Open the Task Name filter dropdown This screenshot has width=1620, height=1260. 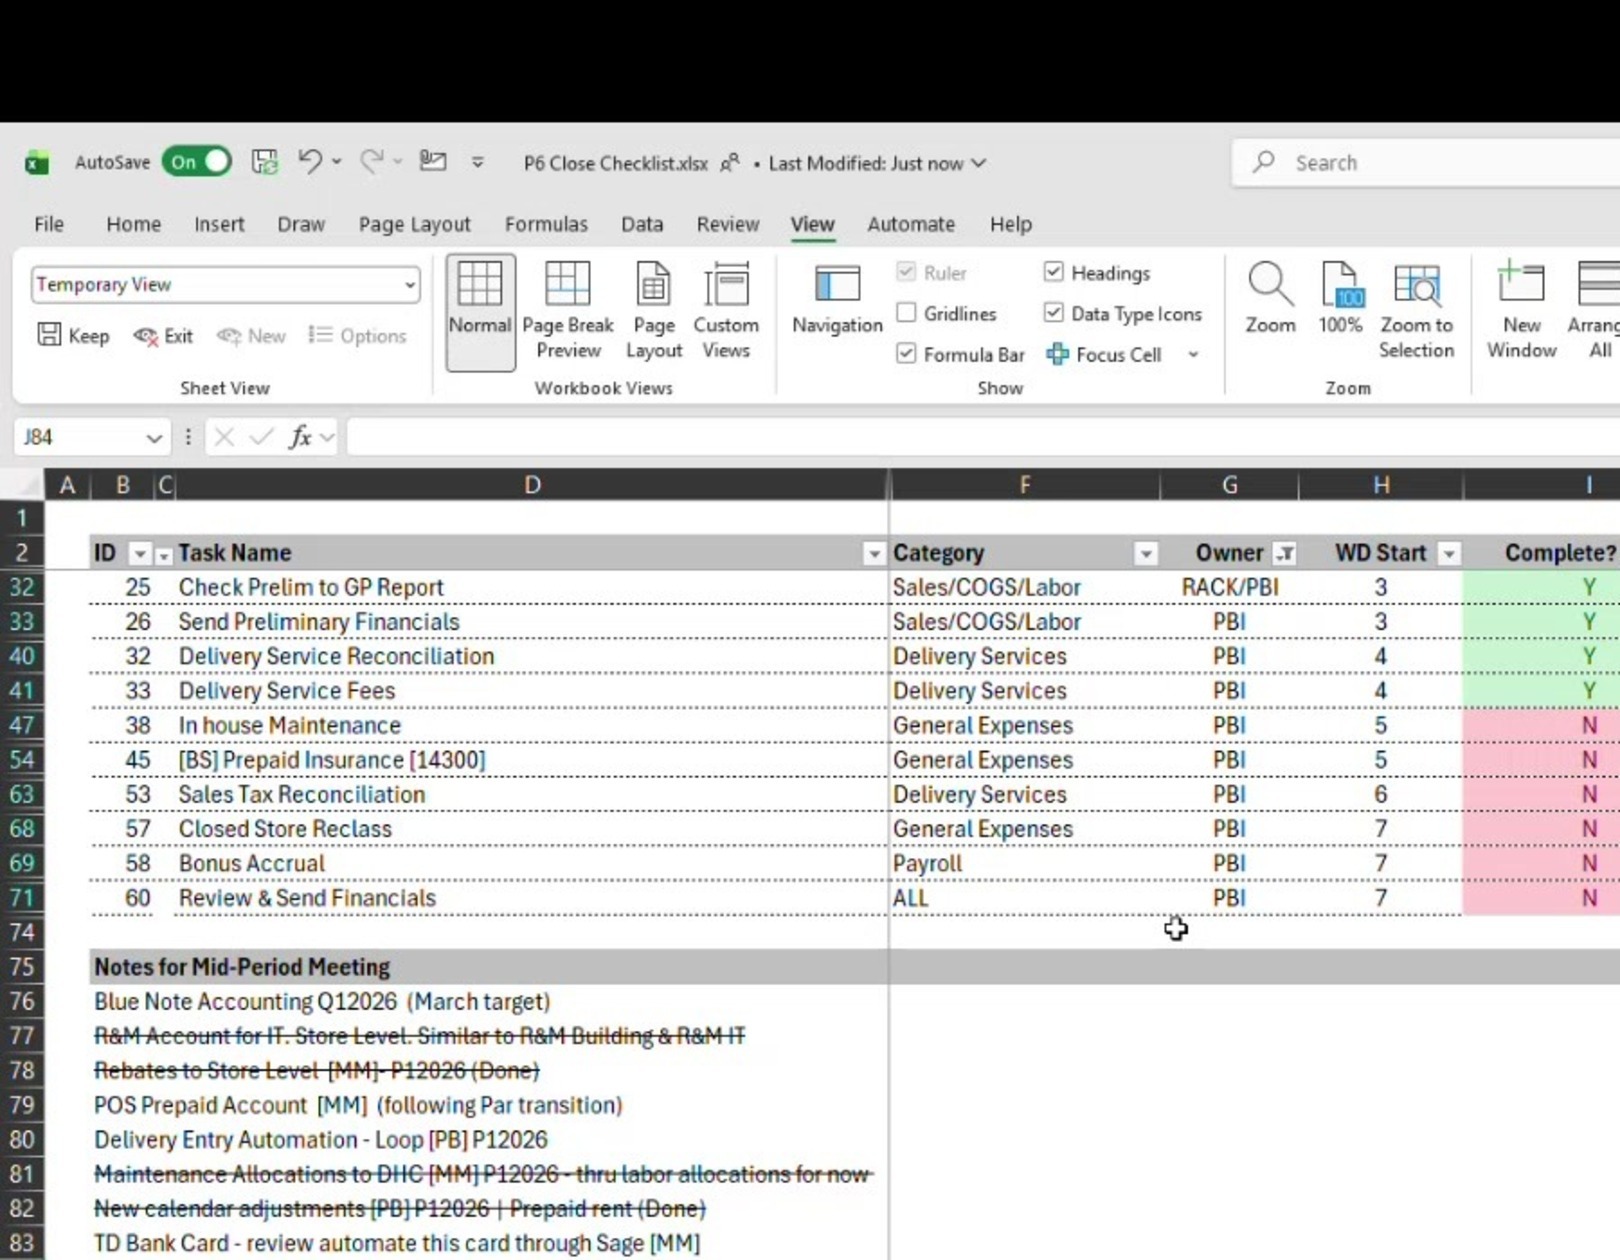tap(874, 554)
